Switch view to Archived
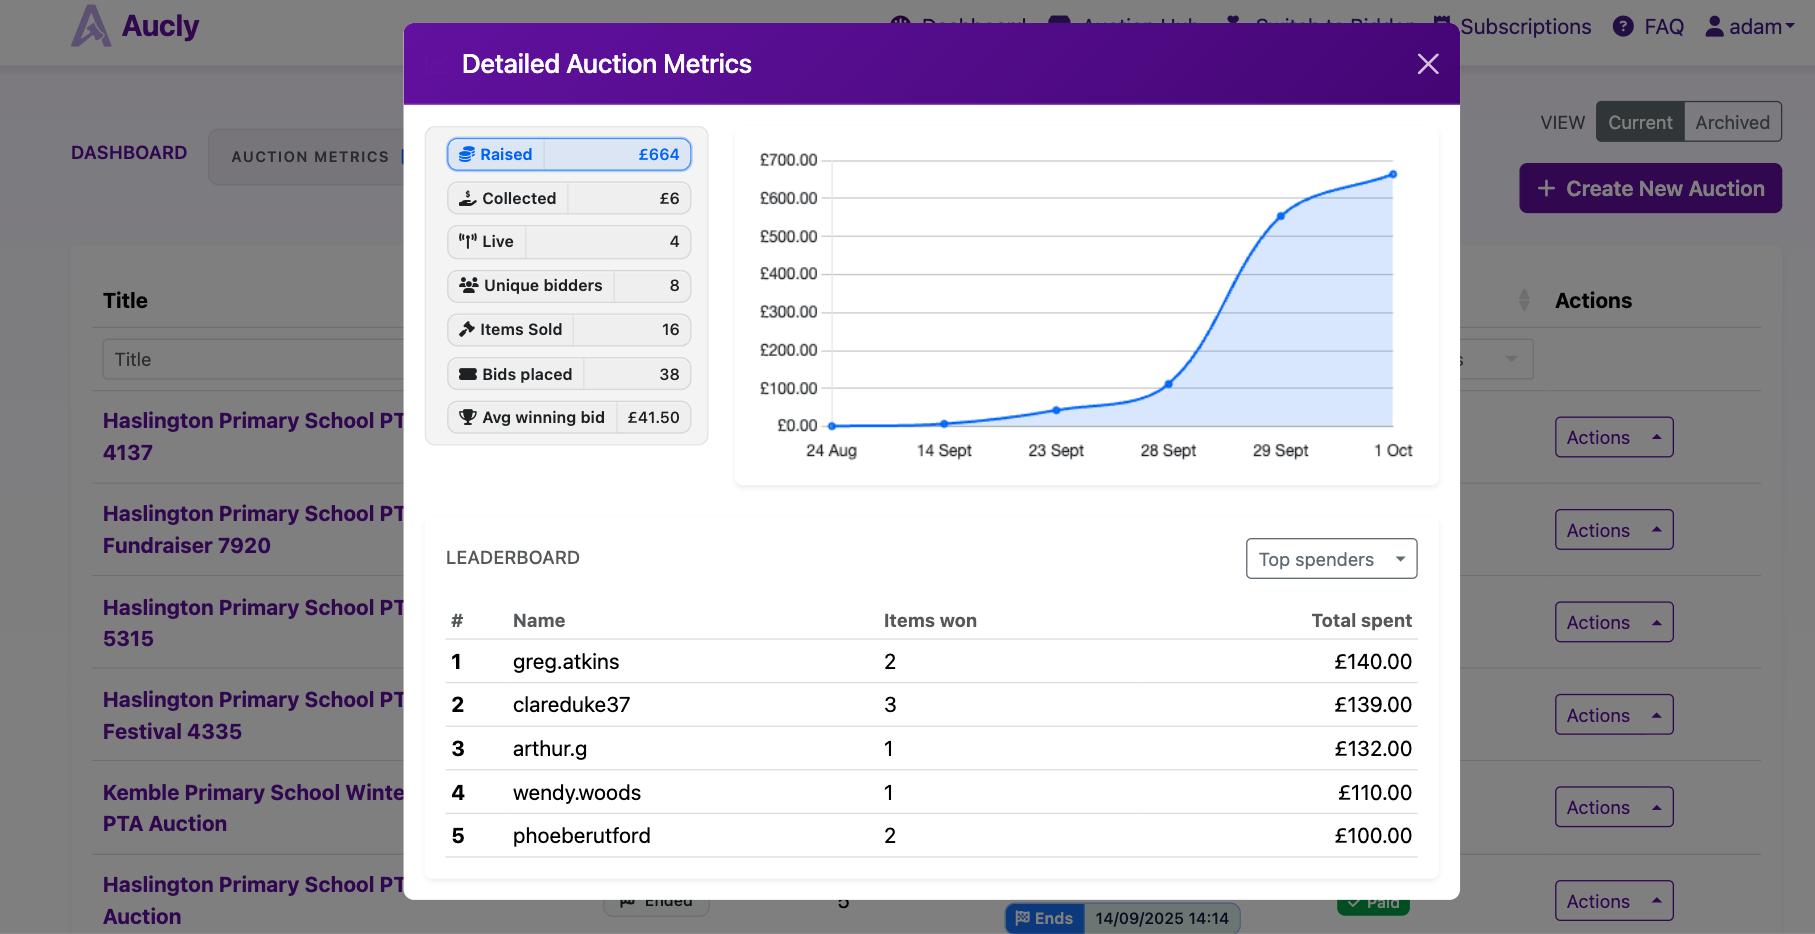This screenshot has width=1815, height=934. [1732, 121]
